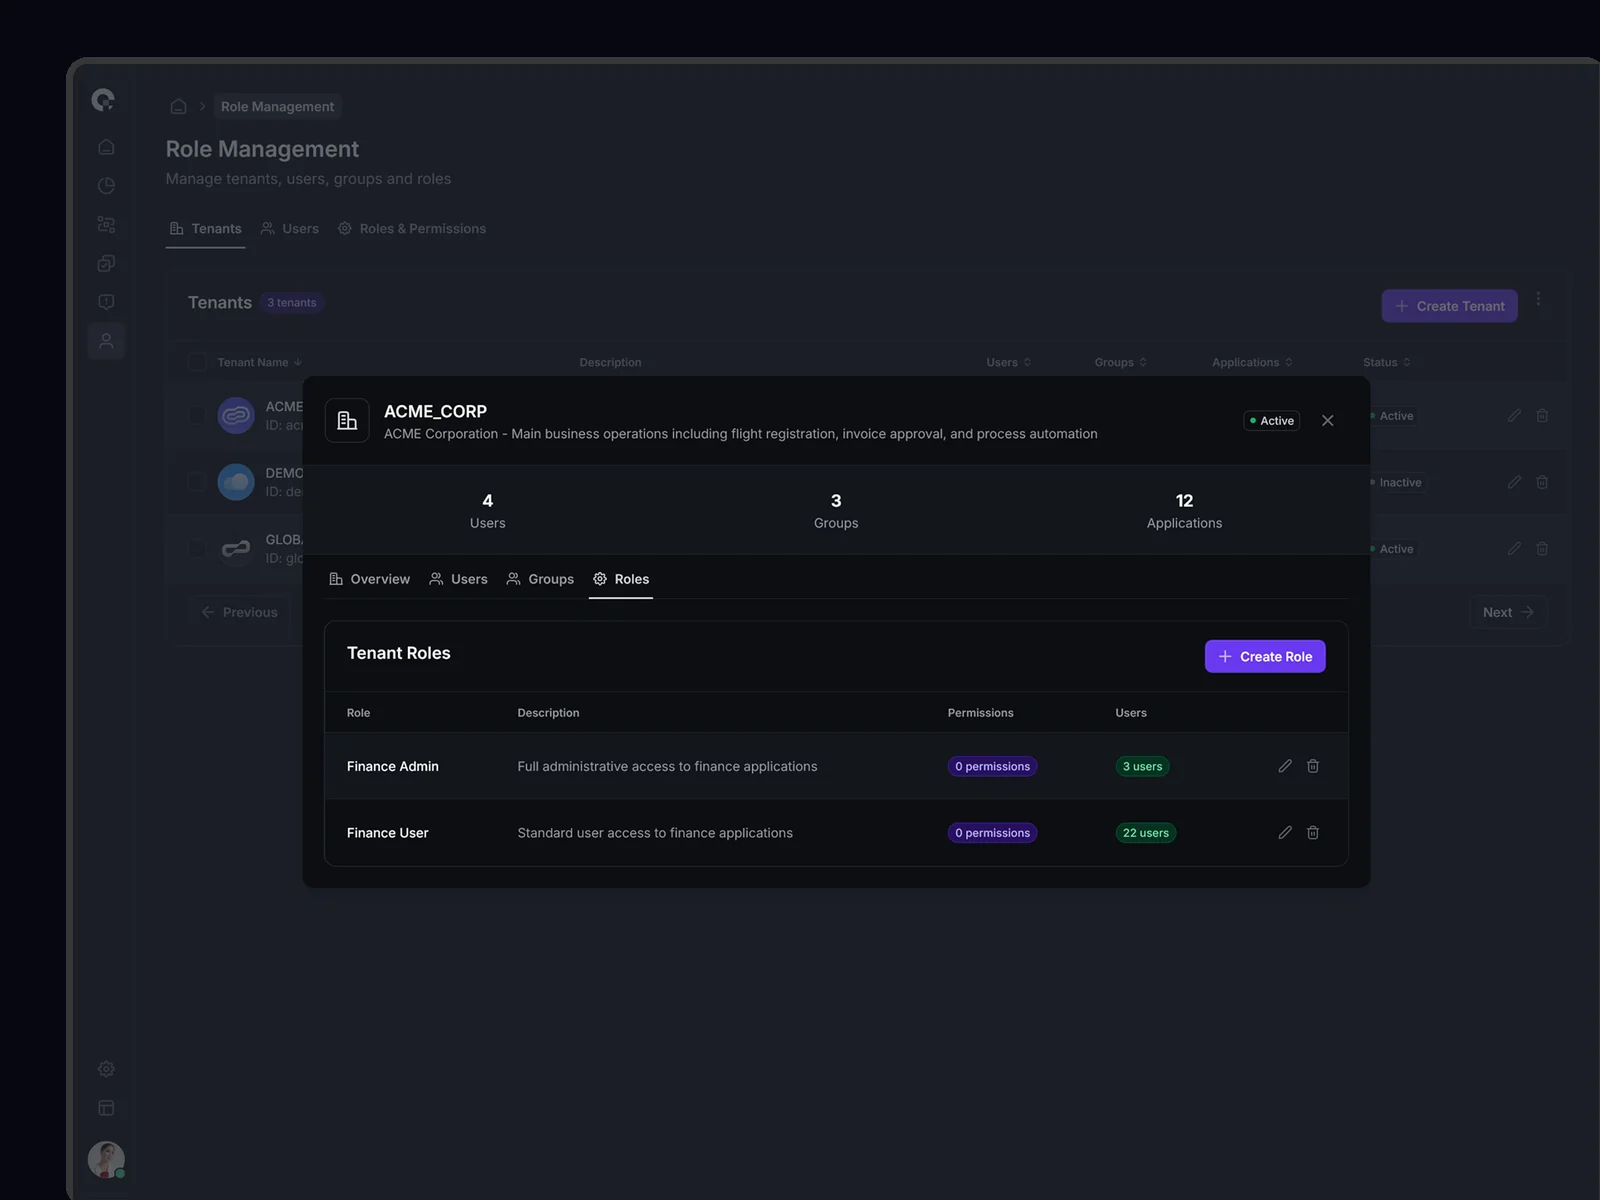Screen dimensions: 1600x1200
Task: Delete the Finance Admin role
Action: (x=1313, y=766)
